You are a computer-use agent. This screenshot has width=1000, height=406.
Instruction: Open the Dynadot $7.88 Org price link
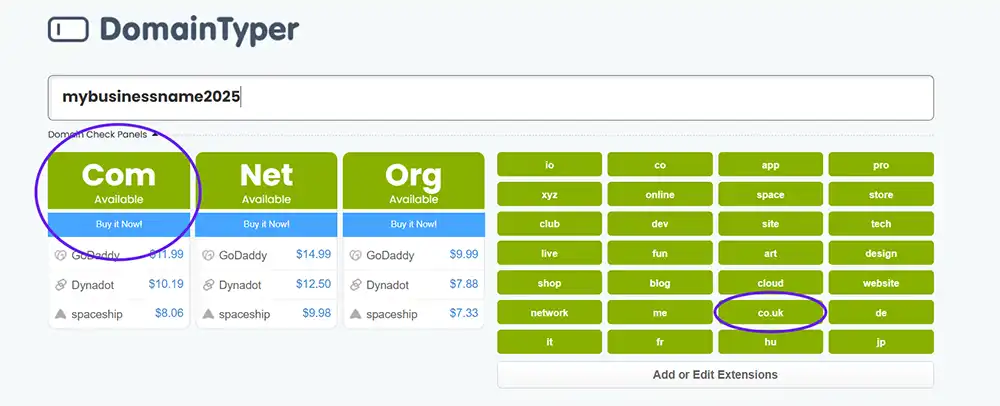[463, 285]
